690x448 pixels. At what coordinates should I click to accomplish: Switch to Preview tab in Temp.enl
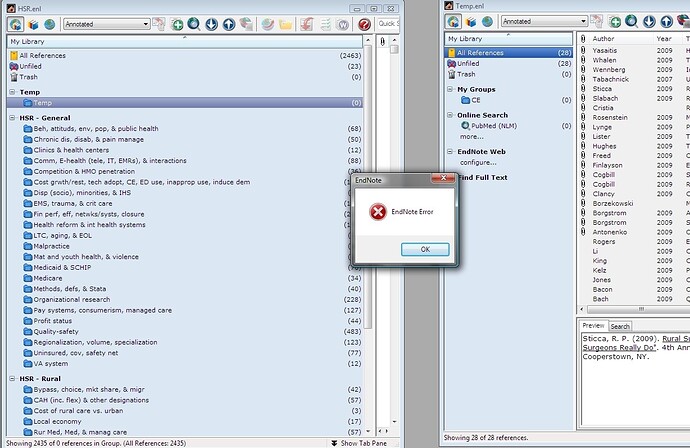click(593, 326)
